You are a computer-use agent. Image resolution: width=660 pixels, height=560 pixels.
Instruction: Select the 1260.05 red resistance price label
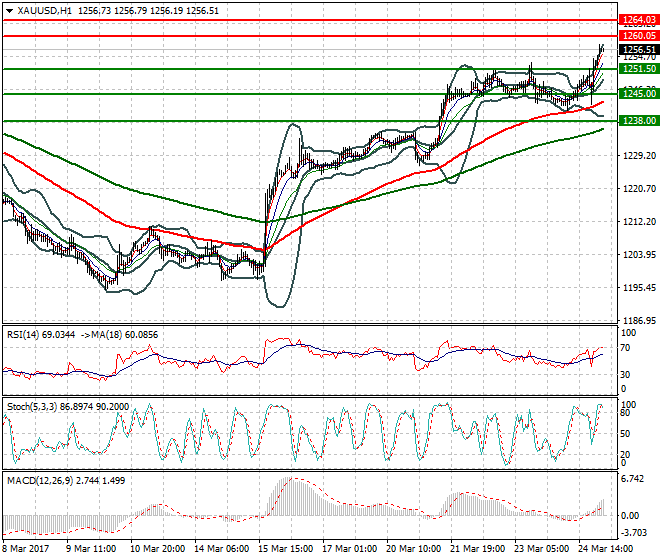click(x=639, y=36)
